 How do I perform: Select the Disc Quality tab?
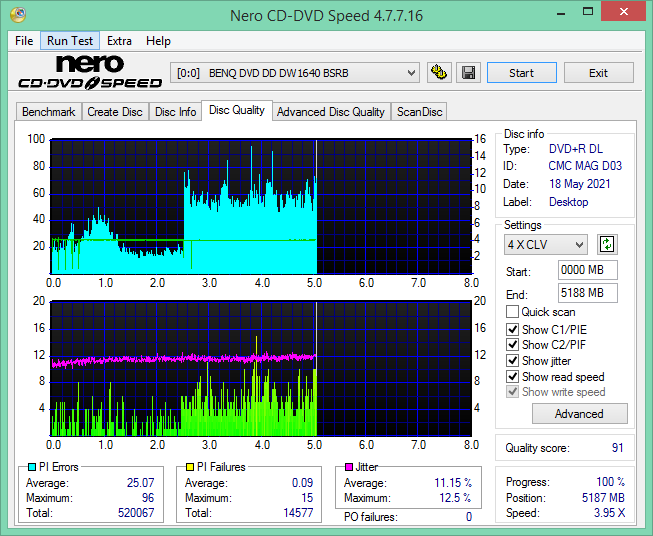(x=237, y=110)
